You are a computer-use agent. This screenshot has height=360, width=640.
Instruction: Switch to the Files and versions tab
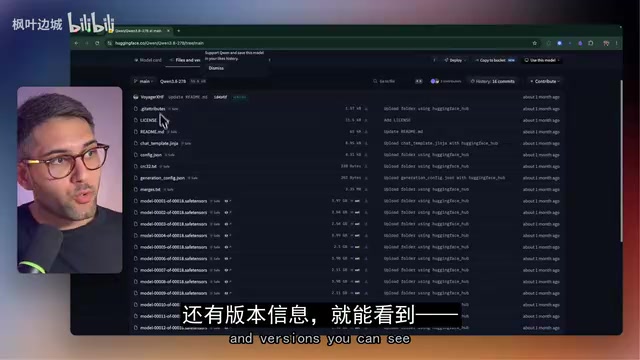185,60
